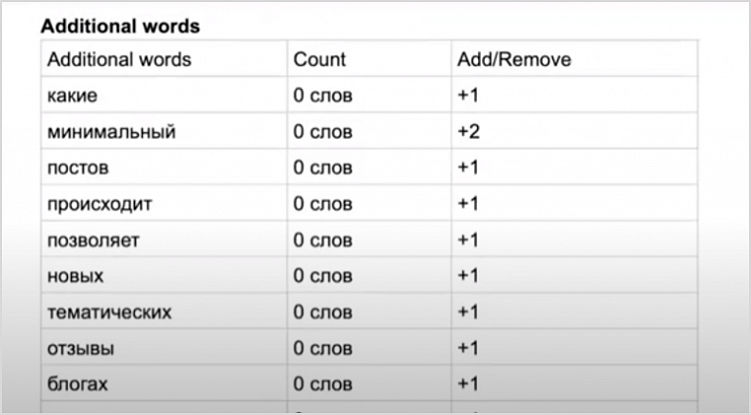751x415 pixels.
Task: Select the word cell "блогах"
Action: pyautogui.click(x=77, y=384)
